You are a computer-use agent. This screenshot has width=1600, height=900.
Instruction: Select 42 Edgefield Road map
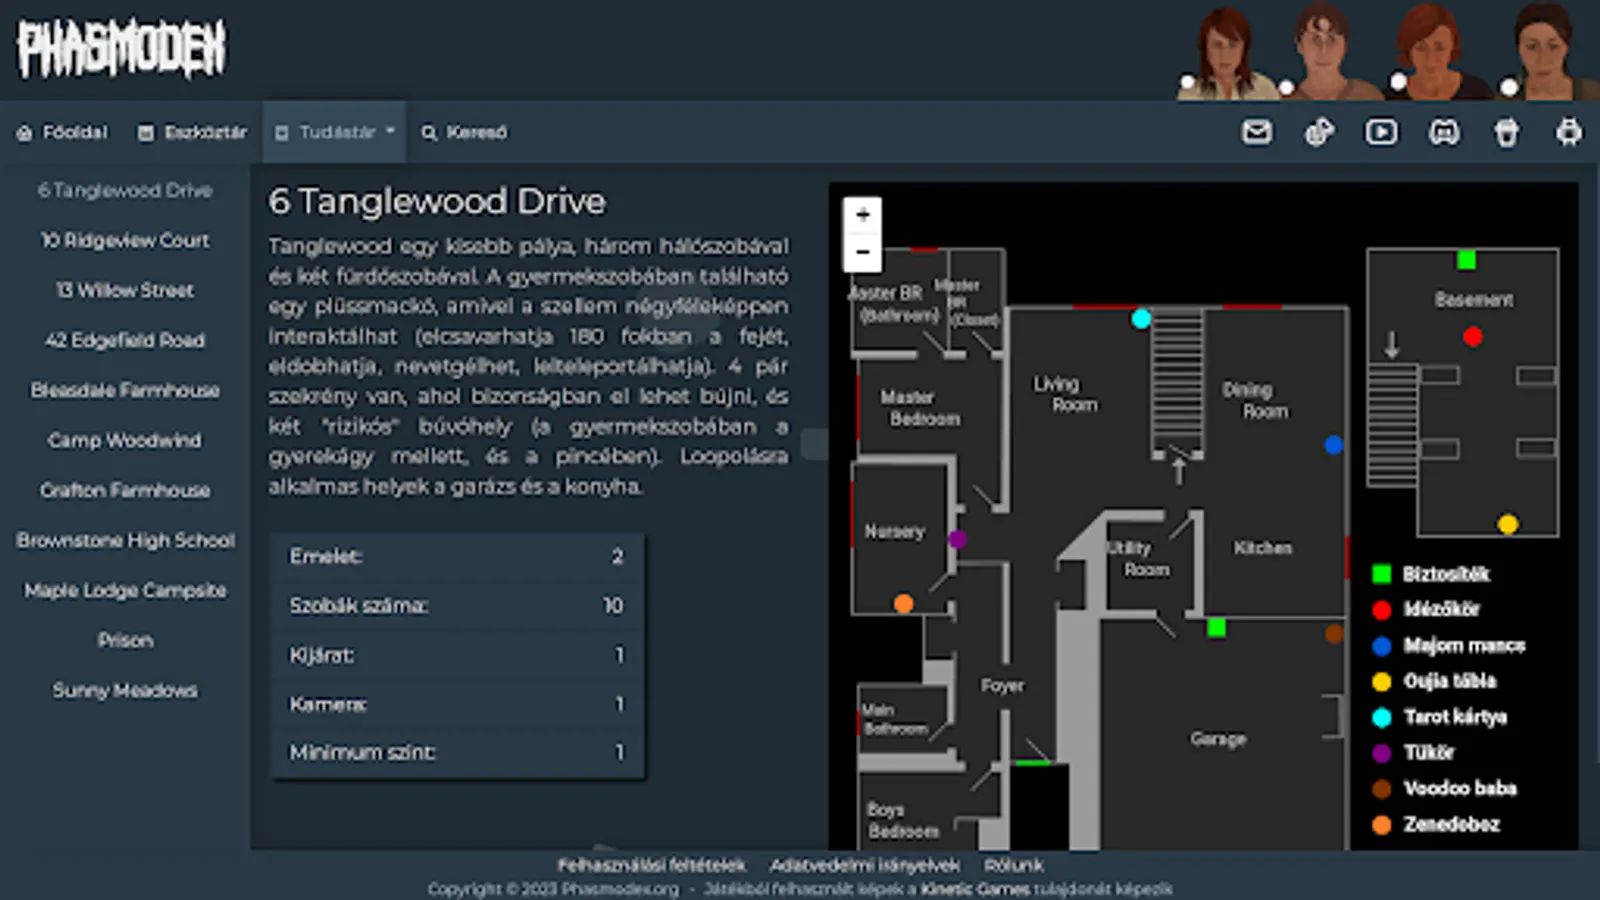[125, 340]
